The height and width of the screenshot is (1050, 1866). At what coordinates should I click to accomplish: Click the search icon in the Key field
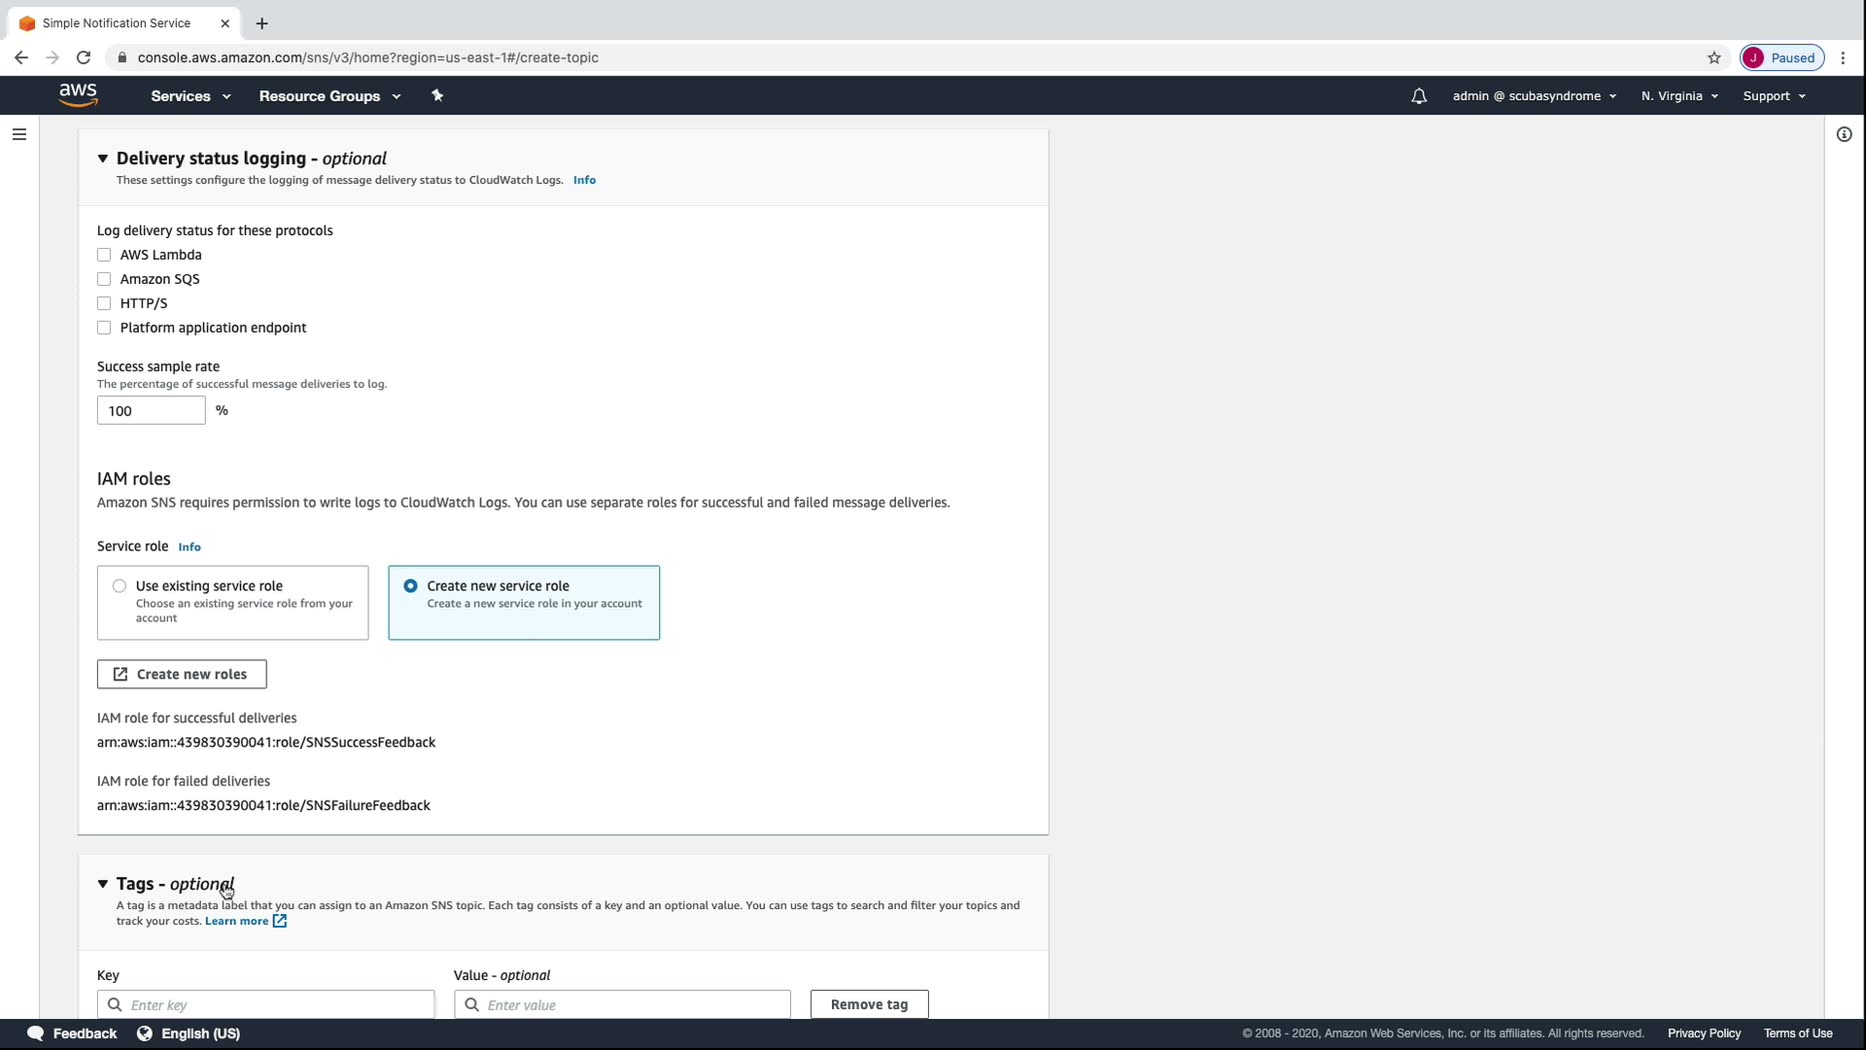tap(115, 1004)
